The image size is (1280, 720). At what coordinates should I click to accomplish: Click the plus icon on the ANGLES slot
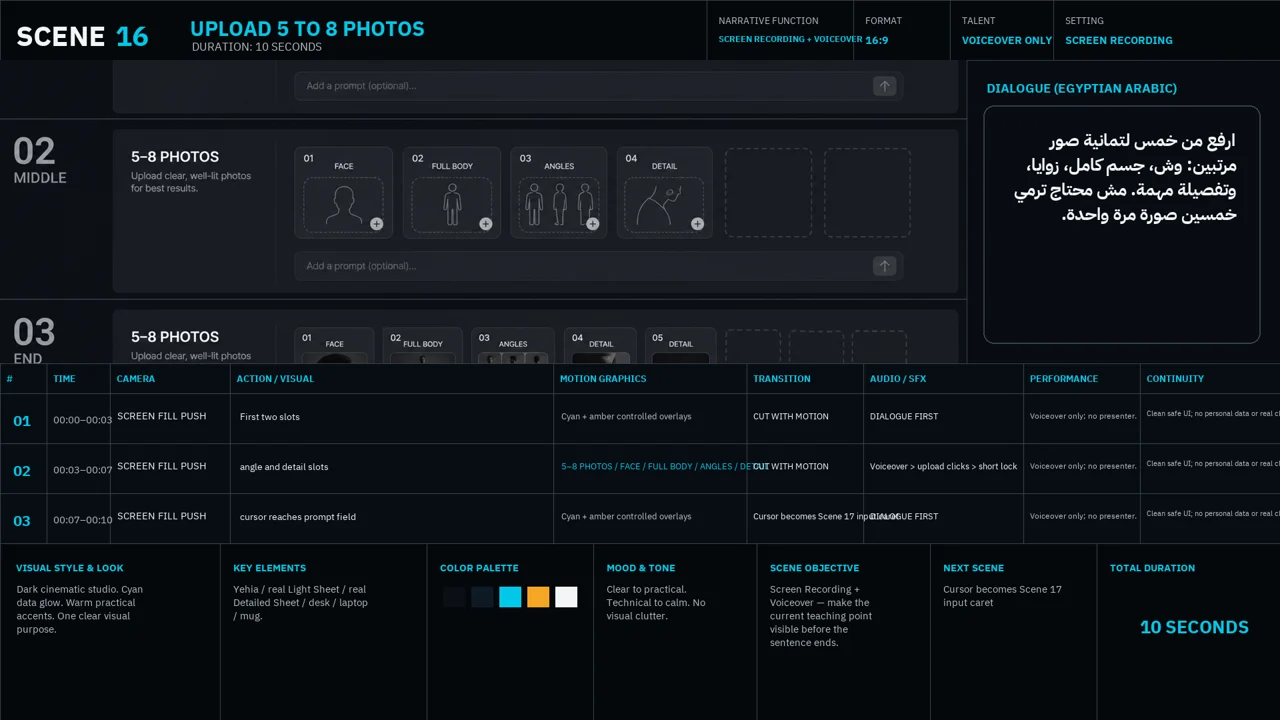tap(593, 224)
